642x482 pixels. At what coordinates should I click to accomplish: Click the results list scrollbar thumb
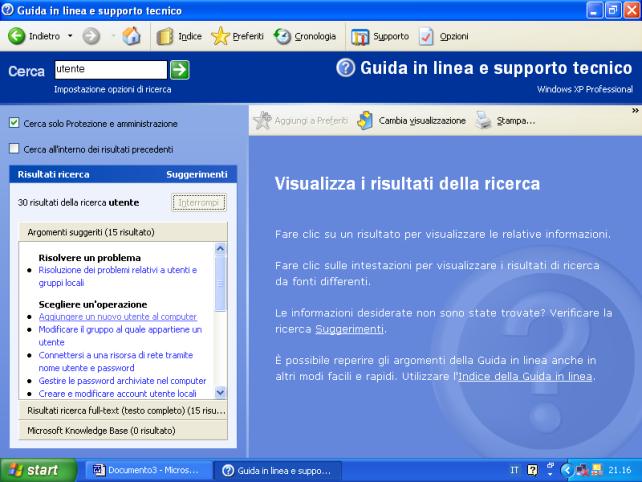pos(220,283)
